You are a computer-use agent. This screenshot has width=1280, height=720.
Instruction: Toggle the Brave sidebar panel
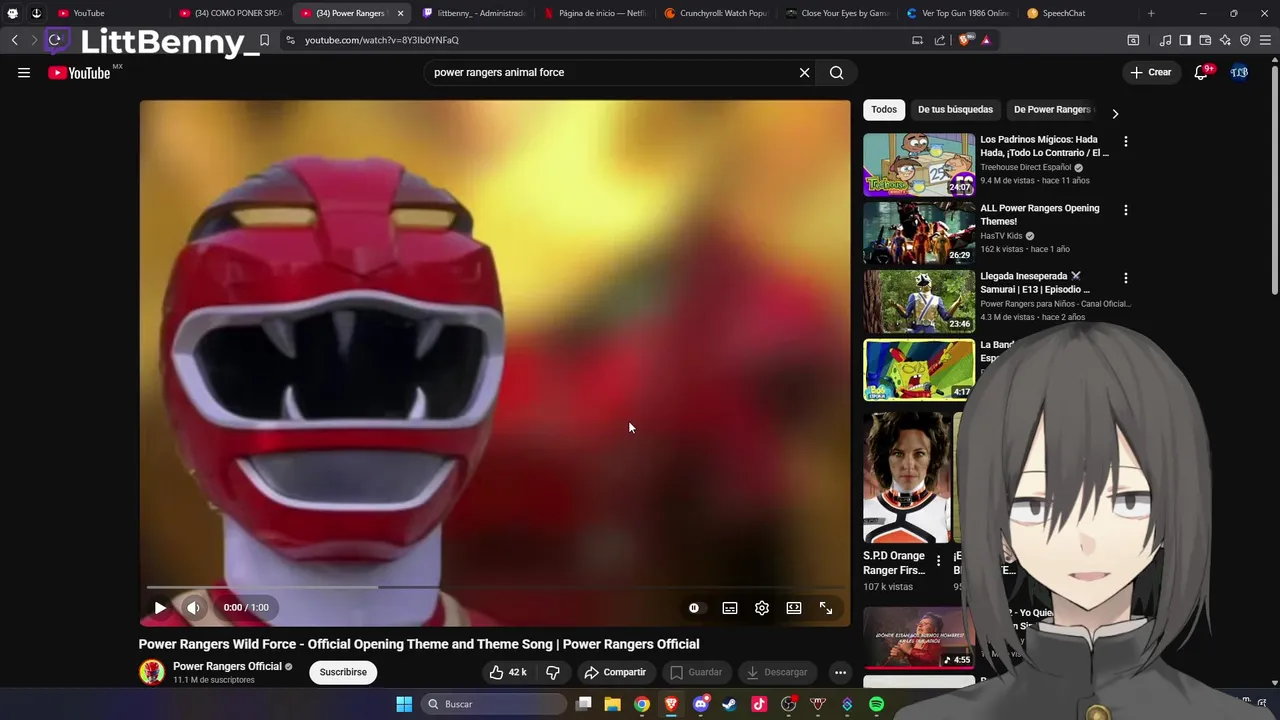[1185, 40]
